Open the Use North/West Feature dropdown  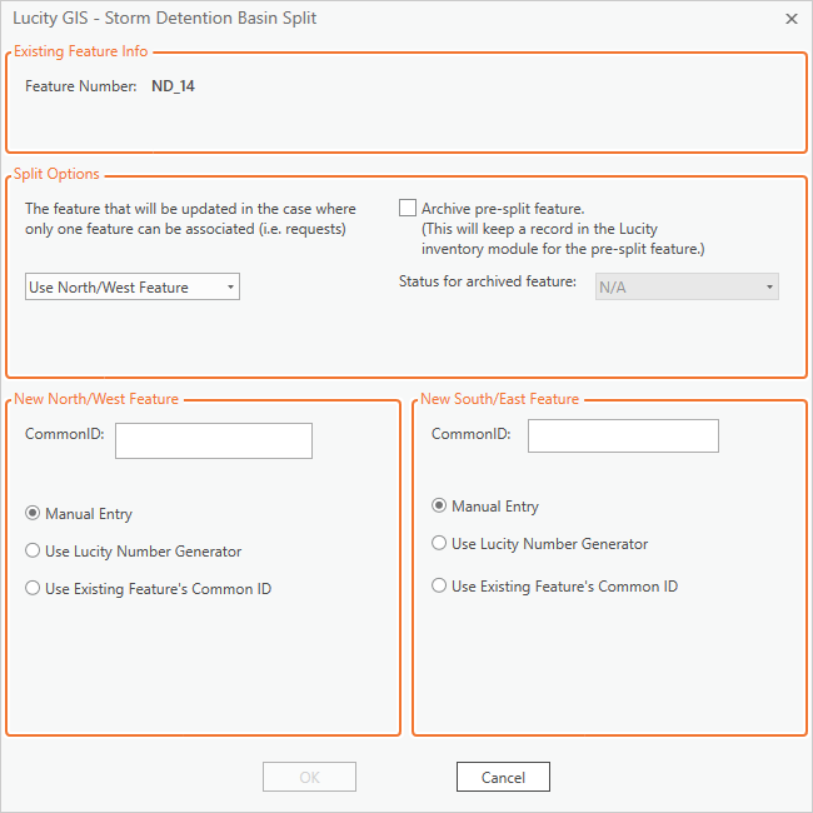[132, 287]
